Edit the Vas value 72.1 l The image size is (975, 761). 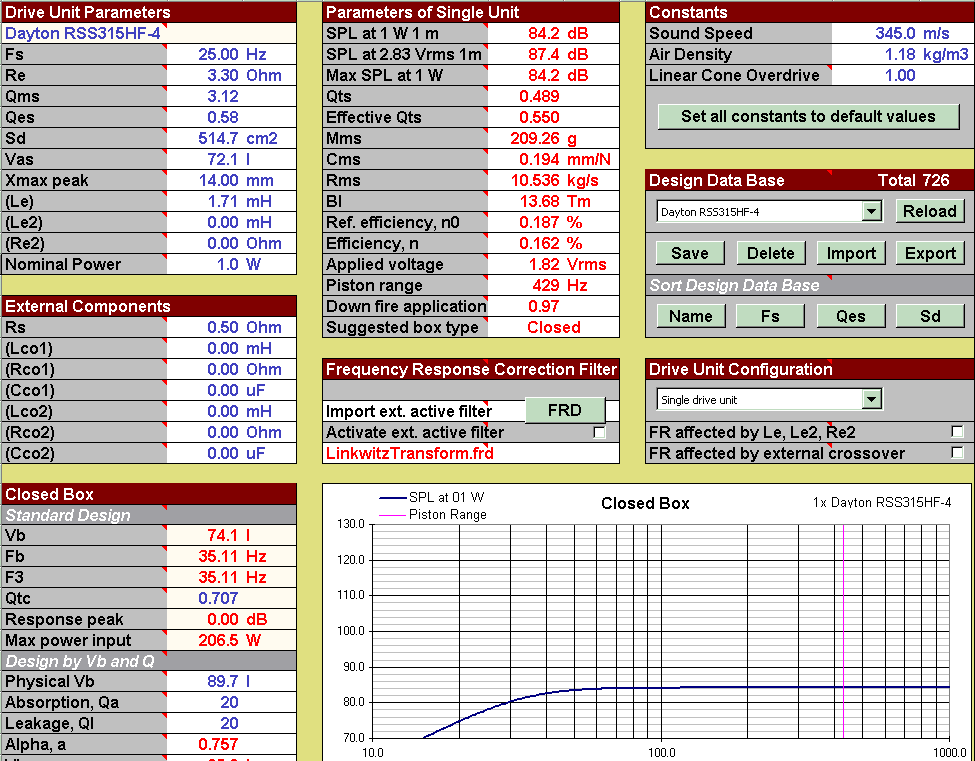[231, 159]
